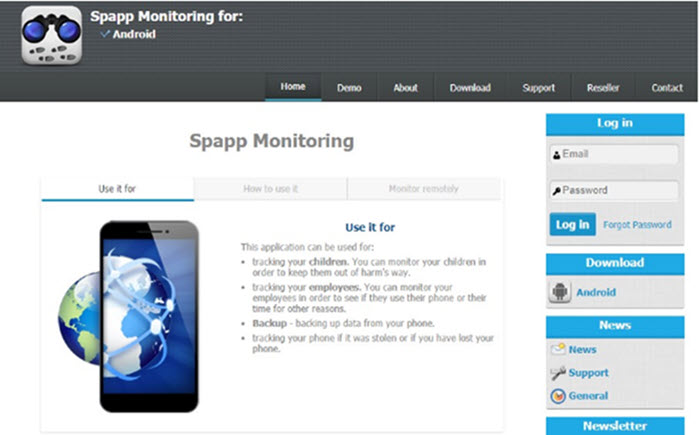The width and height of the screenshot is (700, 435).
Task: Open the Support category link in sidebar
Action: point(588,372)
